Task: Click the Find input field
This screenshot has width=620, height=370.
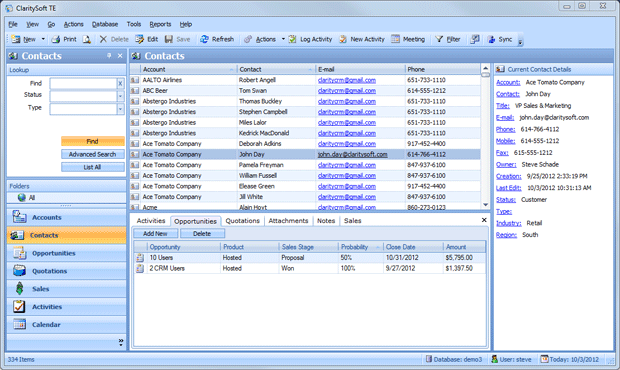Action: 83,83
